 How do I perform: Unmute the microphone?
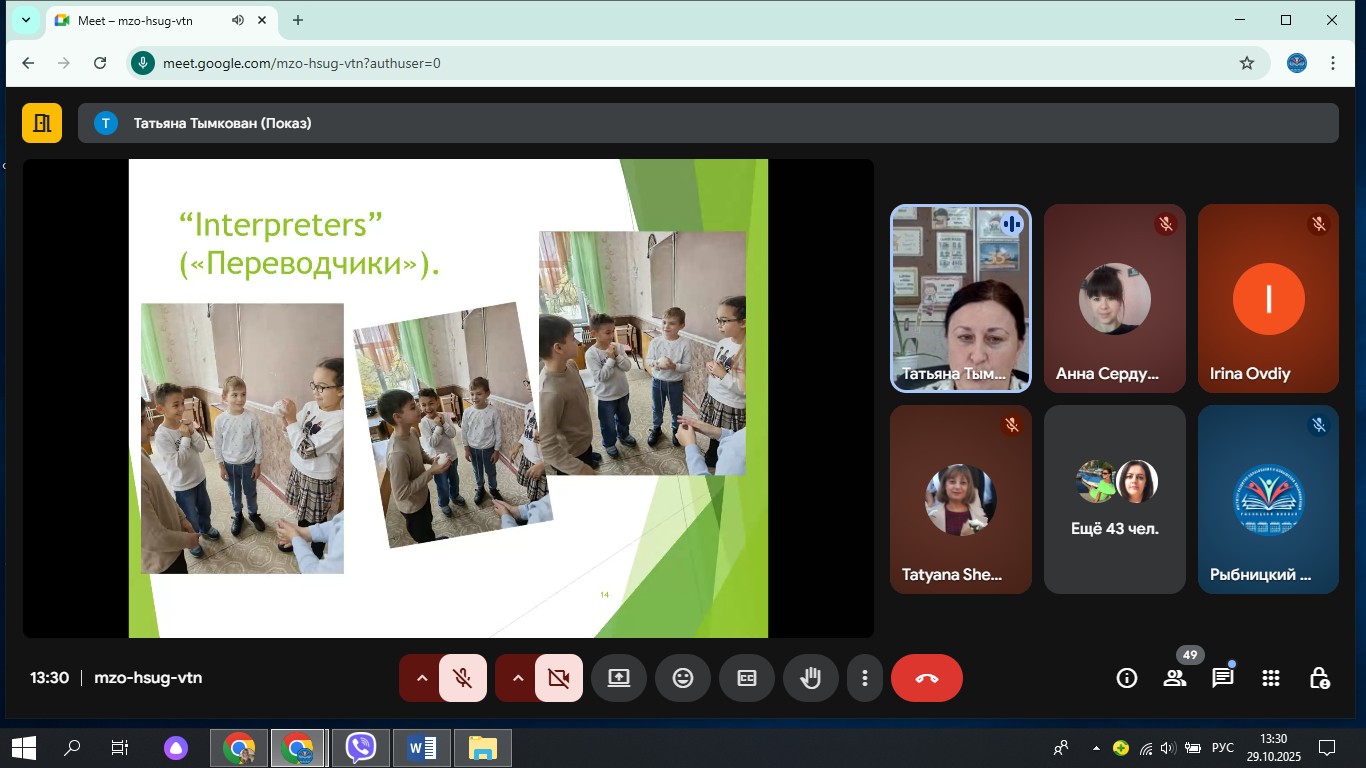tap(462, 678)
